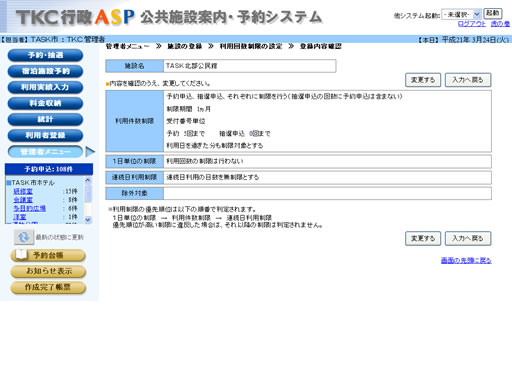
Task: Open the 統計 sidebar menu
Action: pos(45,119)
